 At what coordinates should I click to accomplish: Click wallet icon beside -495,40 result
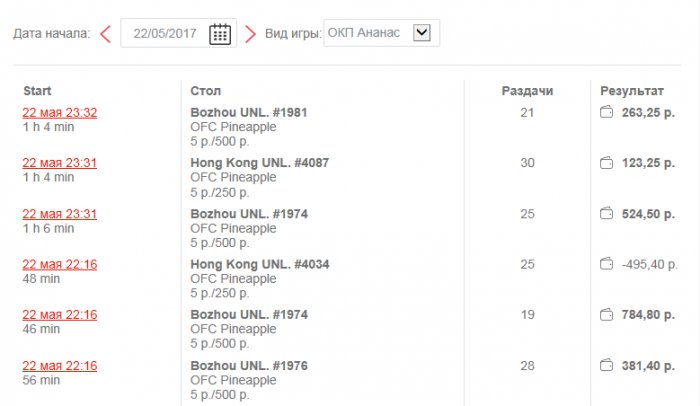coord(605,264)
